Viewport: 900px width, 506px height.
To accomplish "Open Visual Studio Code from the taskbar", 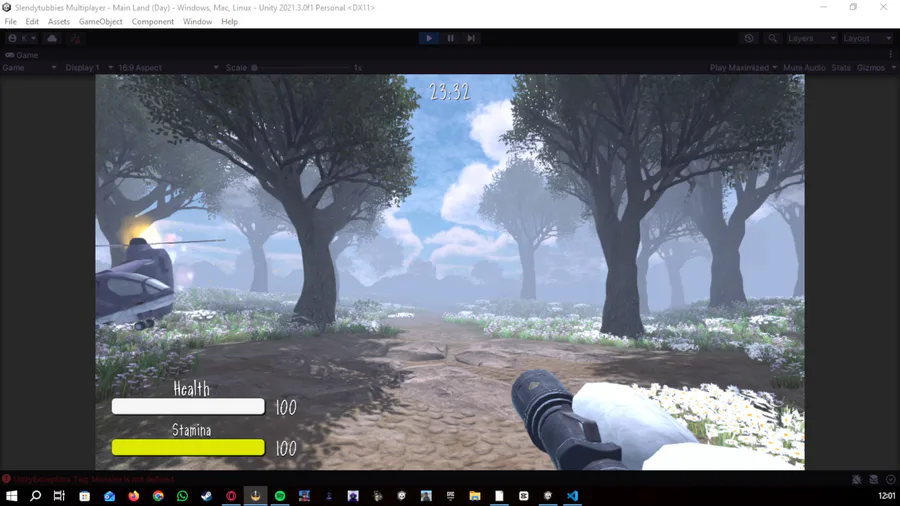I will click(572, 496).
